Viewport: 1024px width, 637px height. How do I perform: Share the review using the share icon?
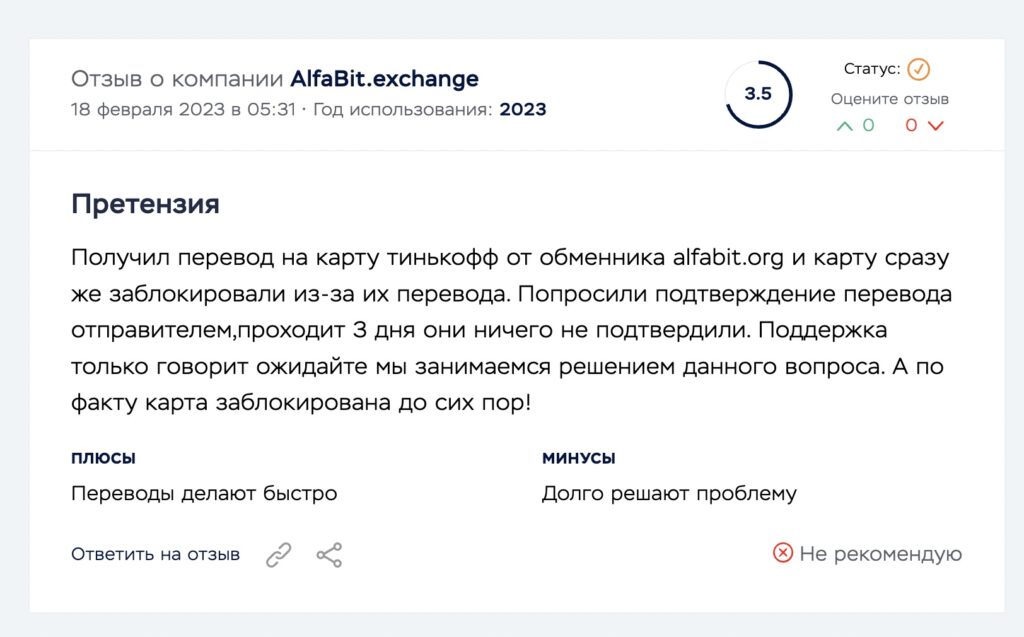329,555
